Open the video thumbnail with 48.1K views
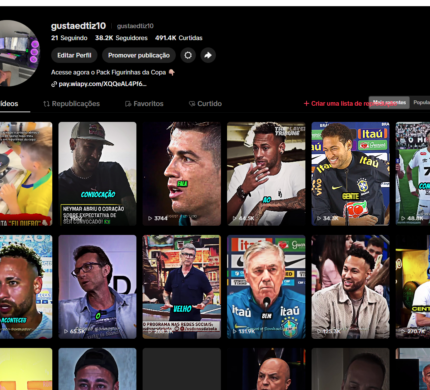430x390 pixels. point(413,174)
